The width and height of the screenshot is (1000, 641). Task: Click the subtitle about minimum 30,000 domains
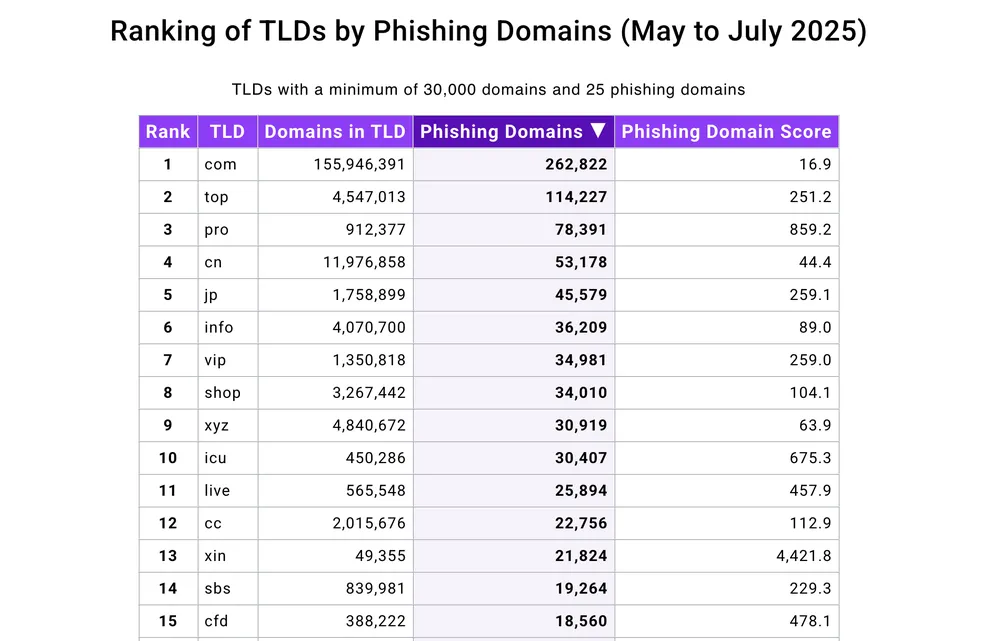click(x=489, y=89)
